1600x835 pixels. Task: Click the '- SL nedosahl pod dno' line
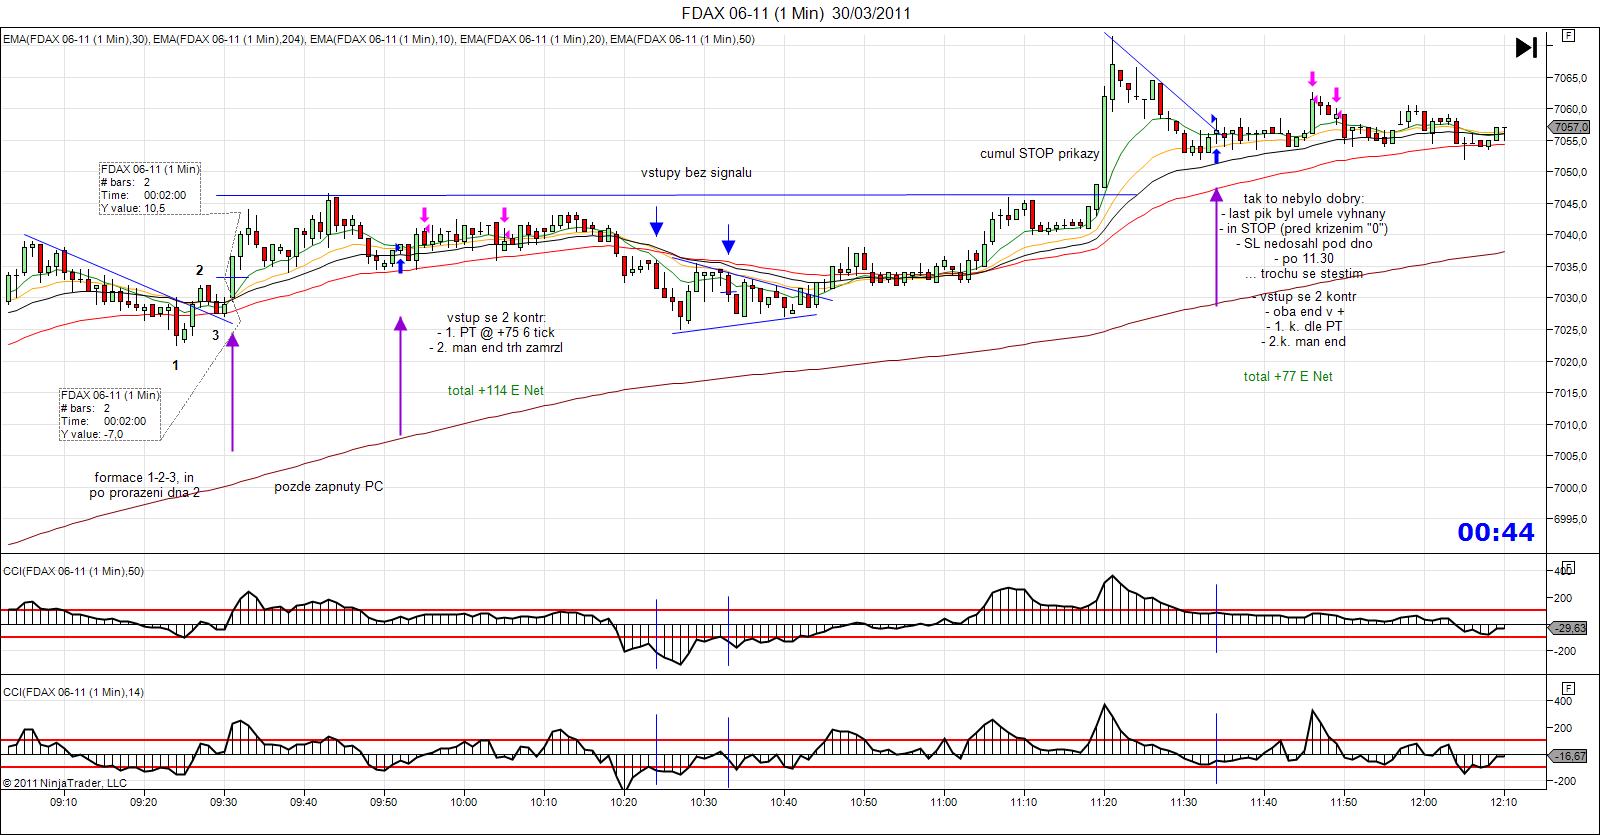point(1304,243)
